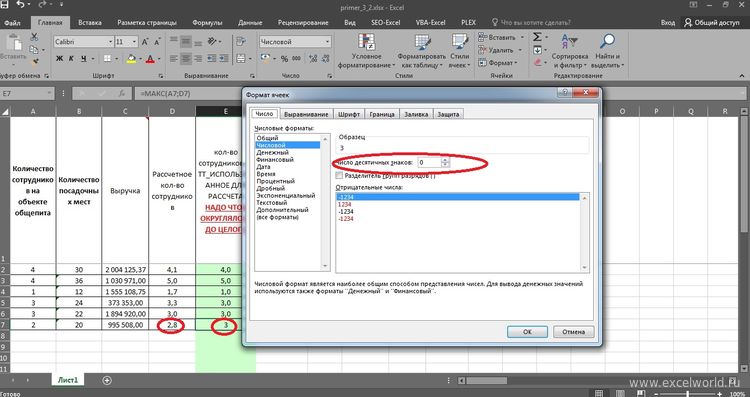The height and width of the screenshot is (397, 750).
Task: Click the thousands separator 000 icon
Action: coord(296,59)
